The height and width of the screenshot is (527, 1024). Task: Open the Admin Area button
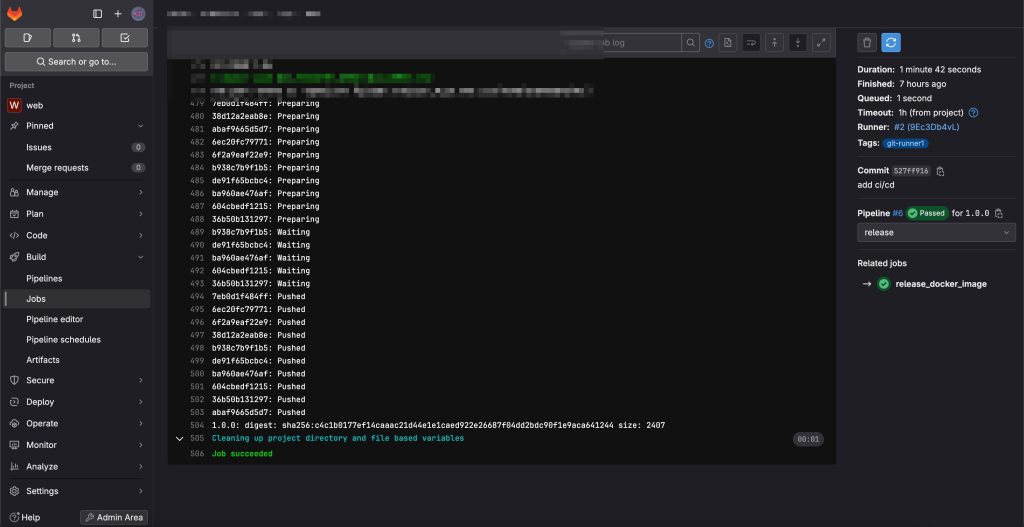[x=114, y=517]
